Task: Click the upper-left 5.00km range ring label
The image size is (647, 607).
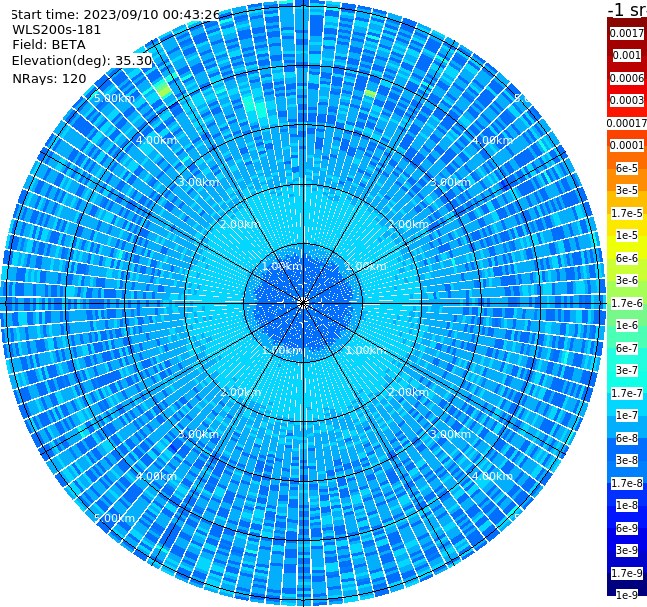Action: [114, 98]
